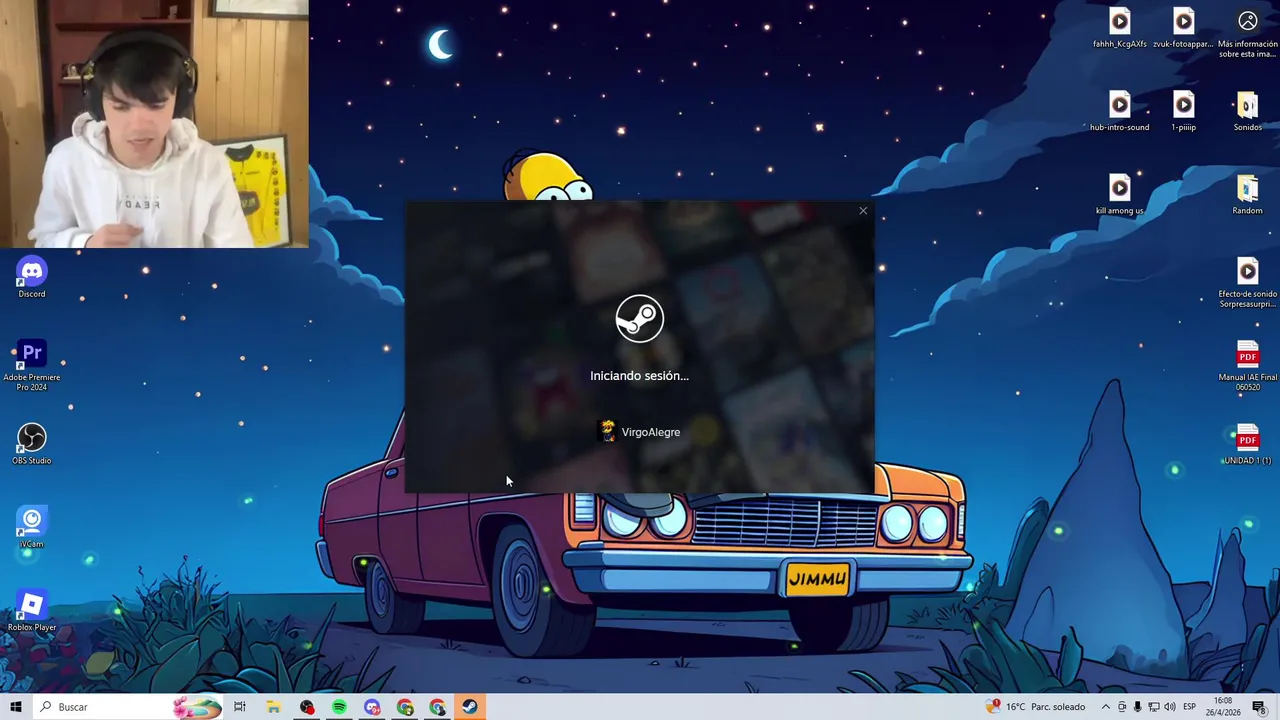Screen dimensions: 1280x720
Task: Click the Iniciando sesión status text
Action: 639,376
